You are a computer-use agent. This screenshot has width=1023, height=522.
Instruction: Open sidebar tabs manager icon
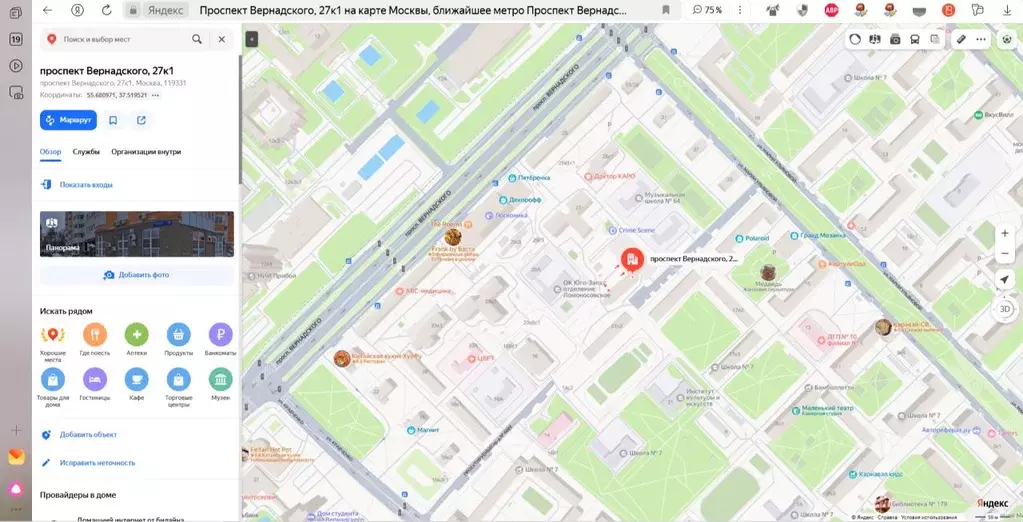[x=16, y=12]
